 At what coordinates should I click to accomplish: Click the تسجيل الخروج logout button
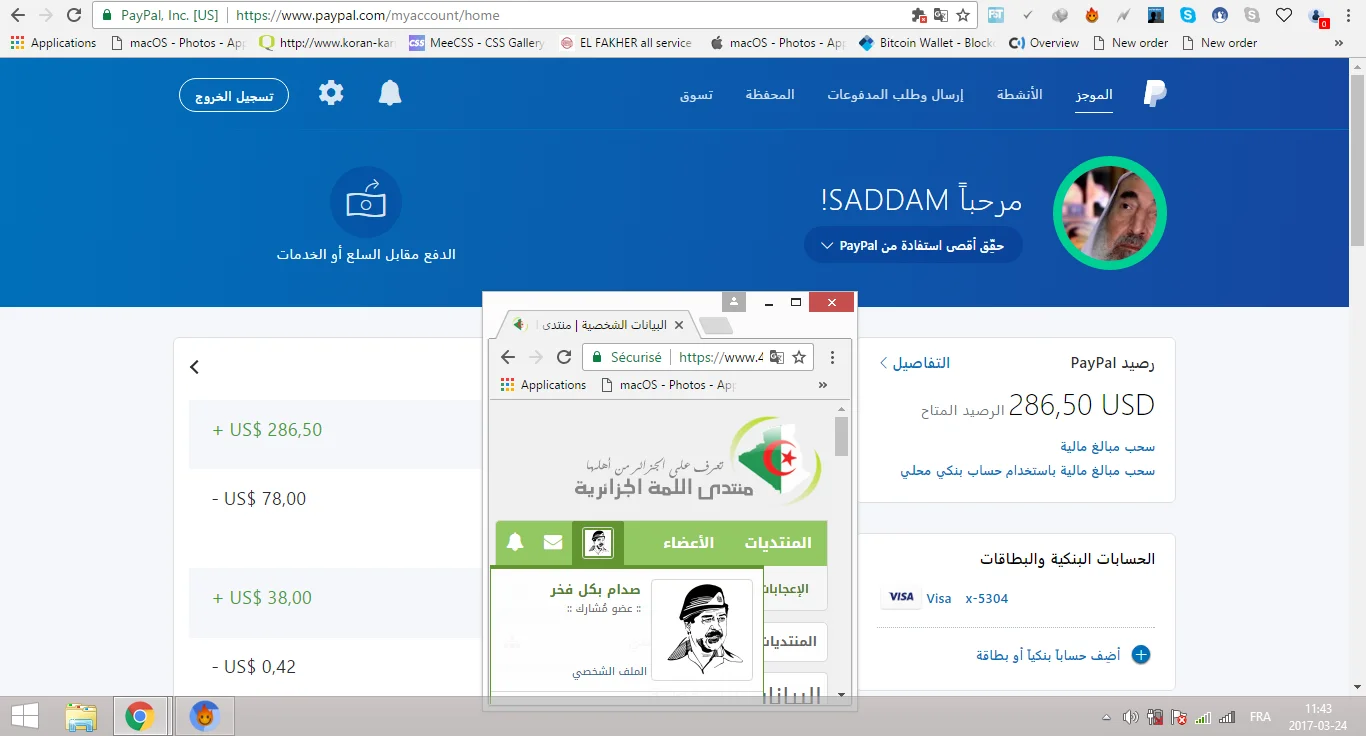tap(233, 94)
